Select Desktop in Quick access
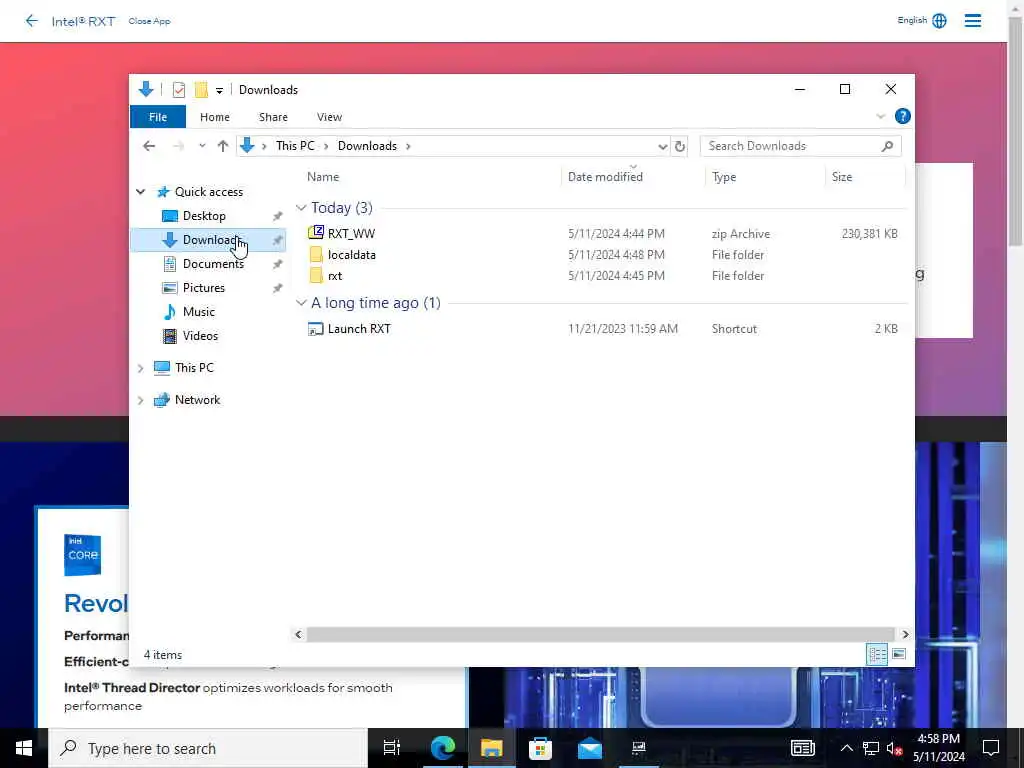 204,216
